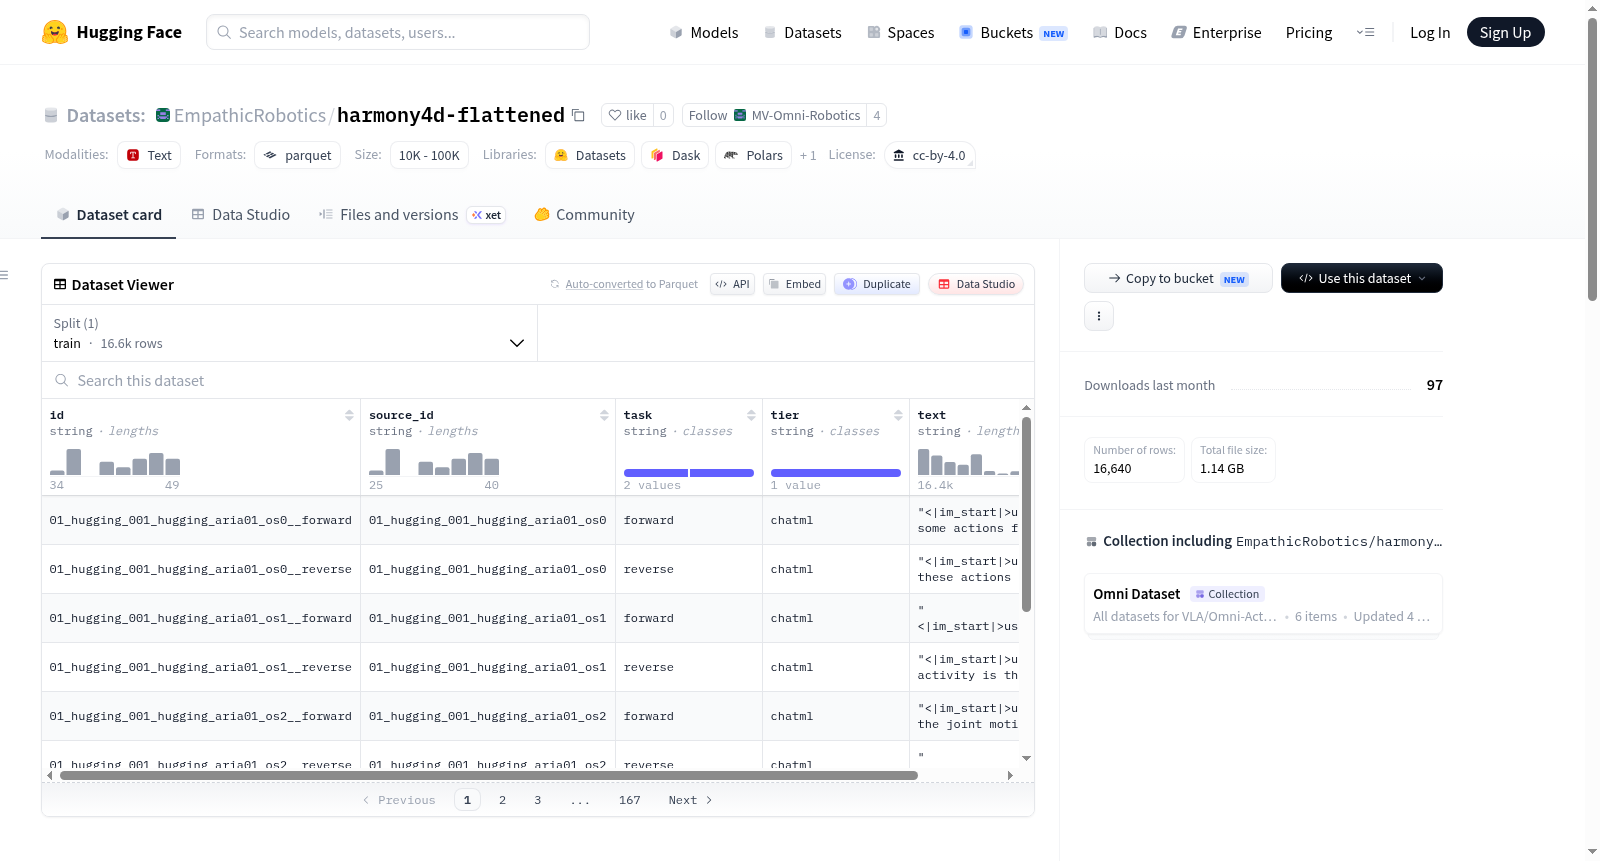Sort the source_id column
Image resolution: width=1600 pixels, height=861 pixels.
coord(604,415)
